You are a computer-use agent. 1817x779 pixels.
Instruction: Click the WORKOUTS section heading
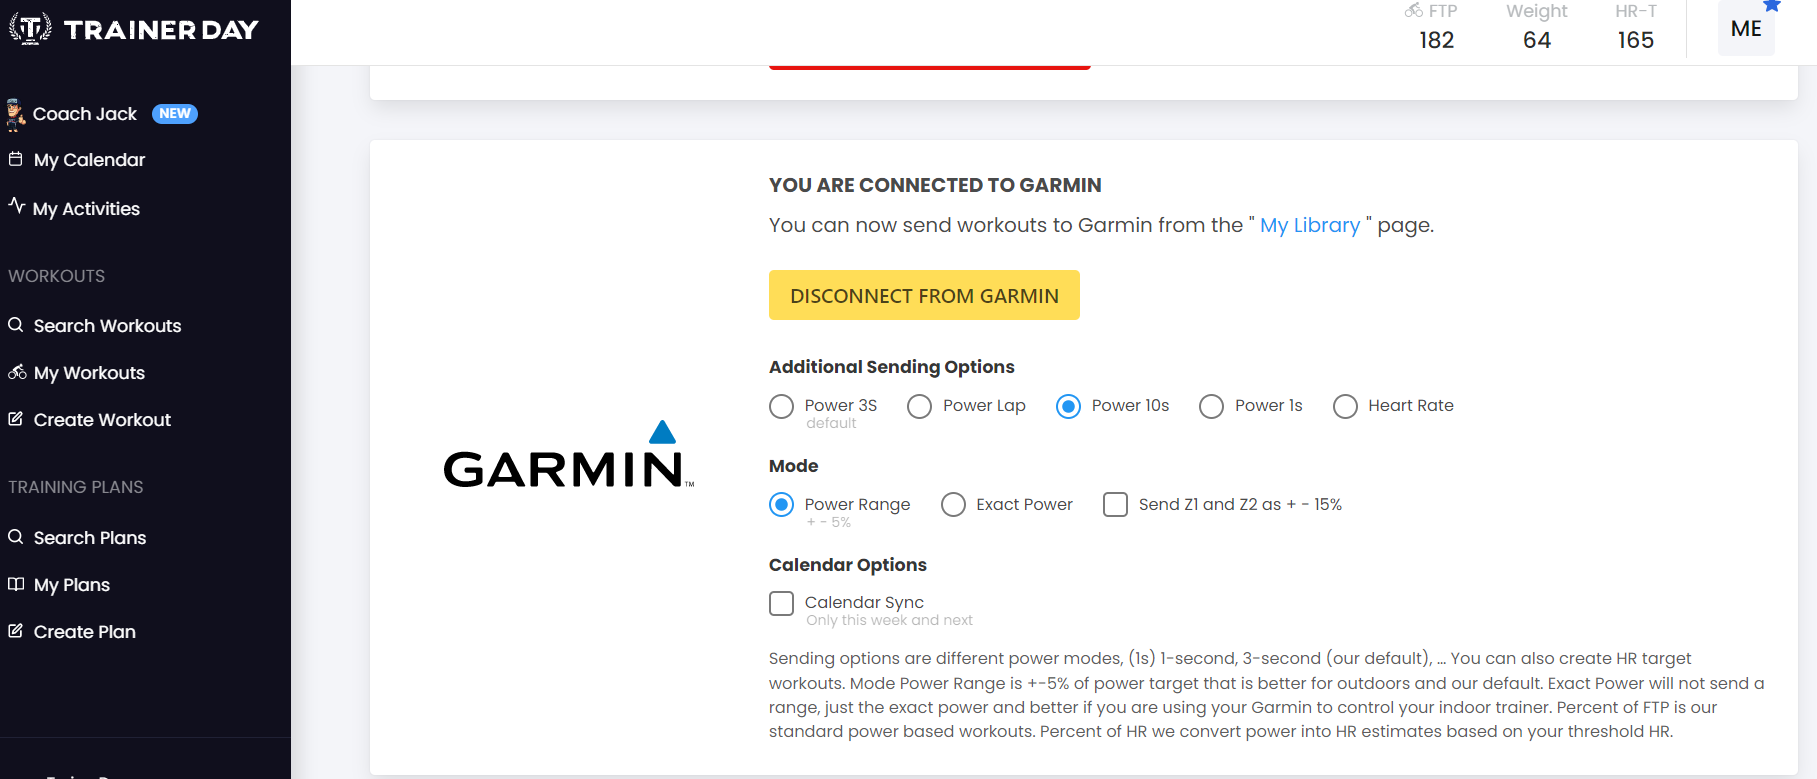57,276
